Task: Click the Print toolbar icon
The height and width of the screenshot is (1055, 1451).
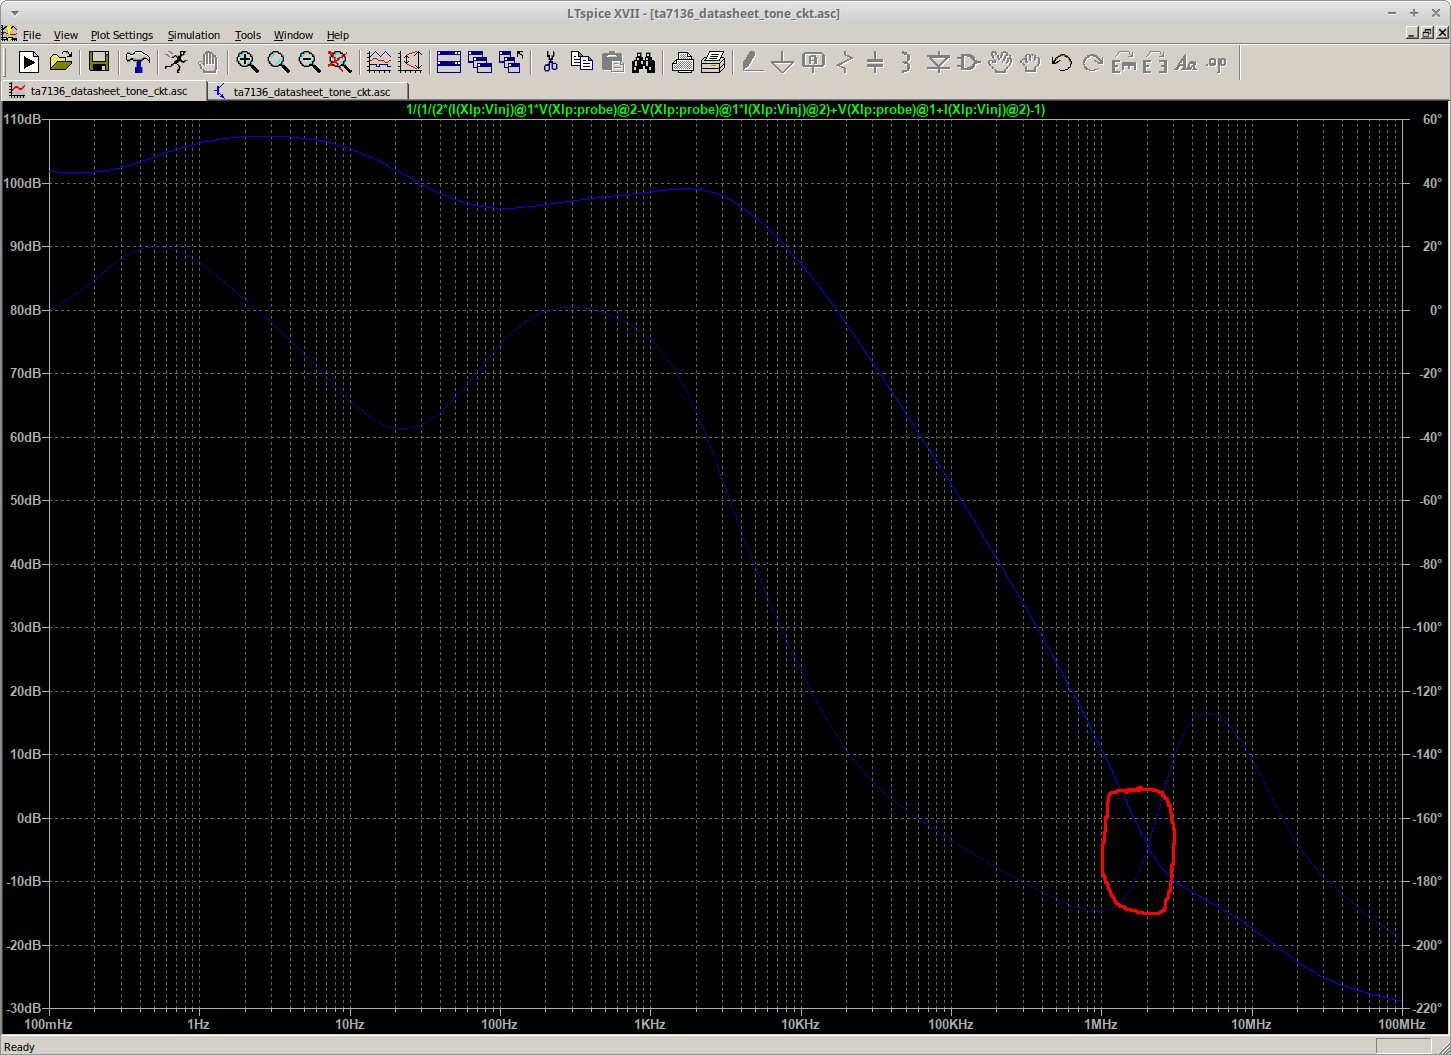Action: [x=713, y=63]
